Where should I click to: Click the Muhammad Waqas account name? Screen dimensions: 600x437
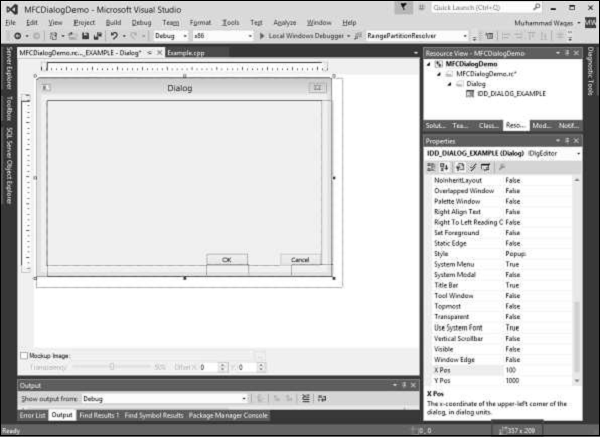[x=543, y=23]
